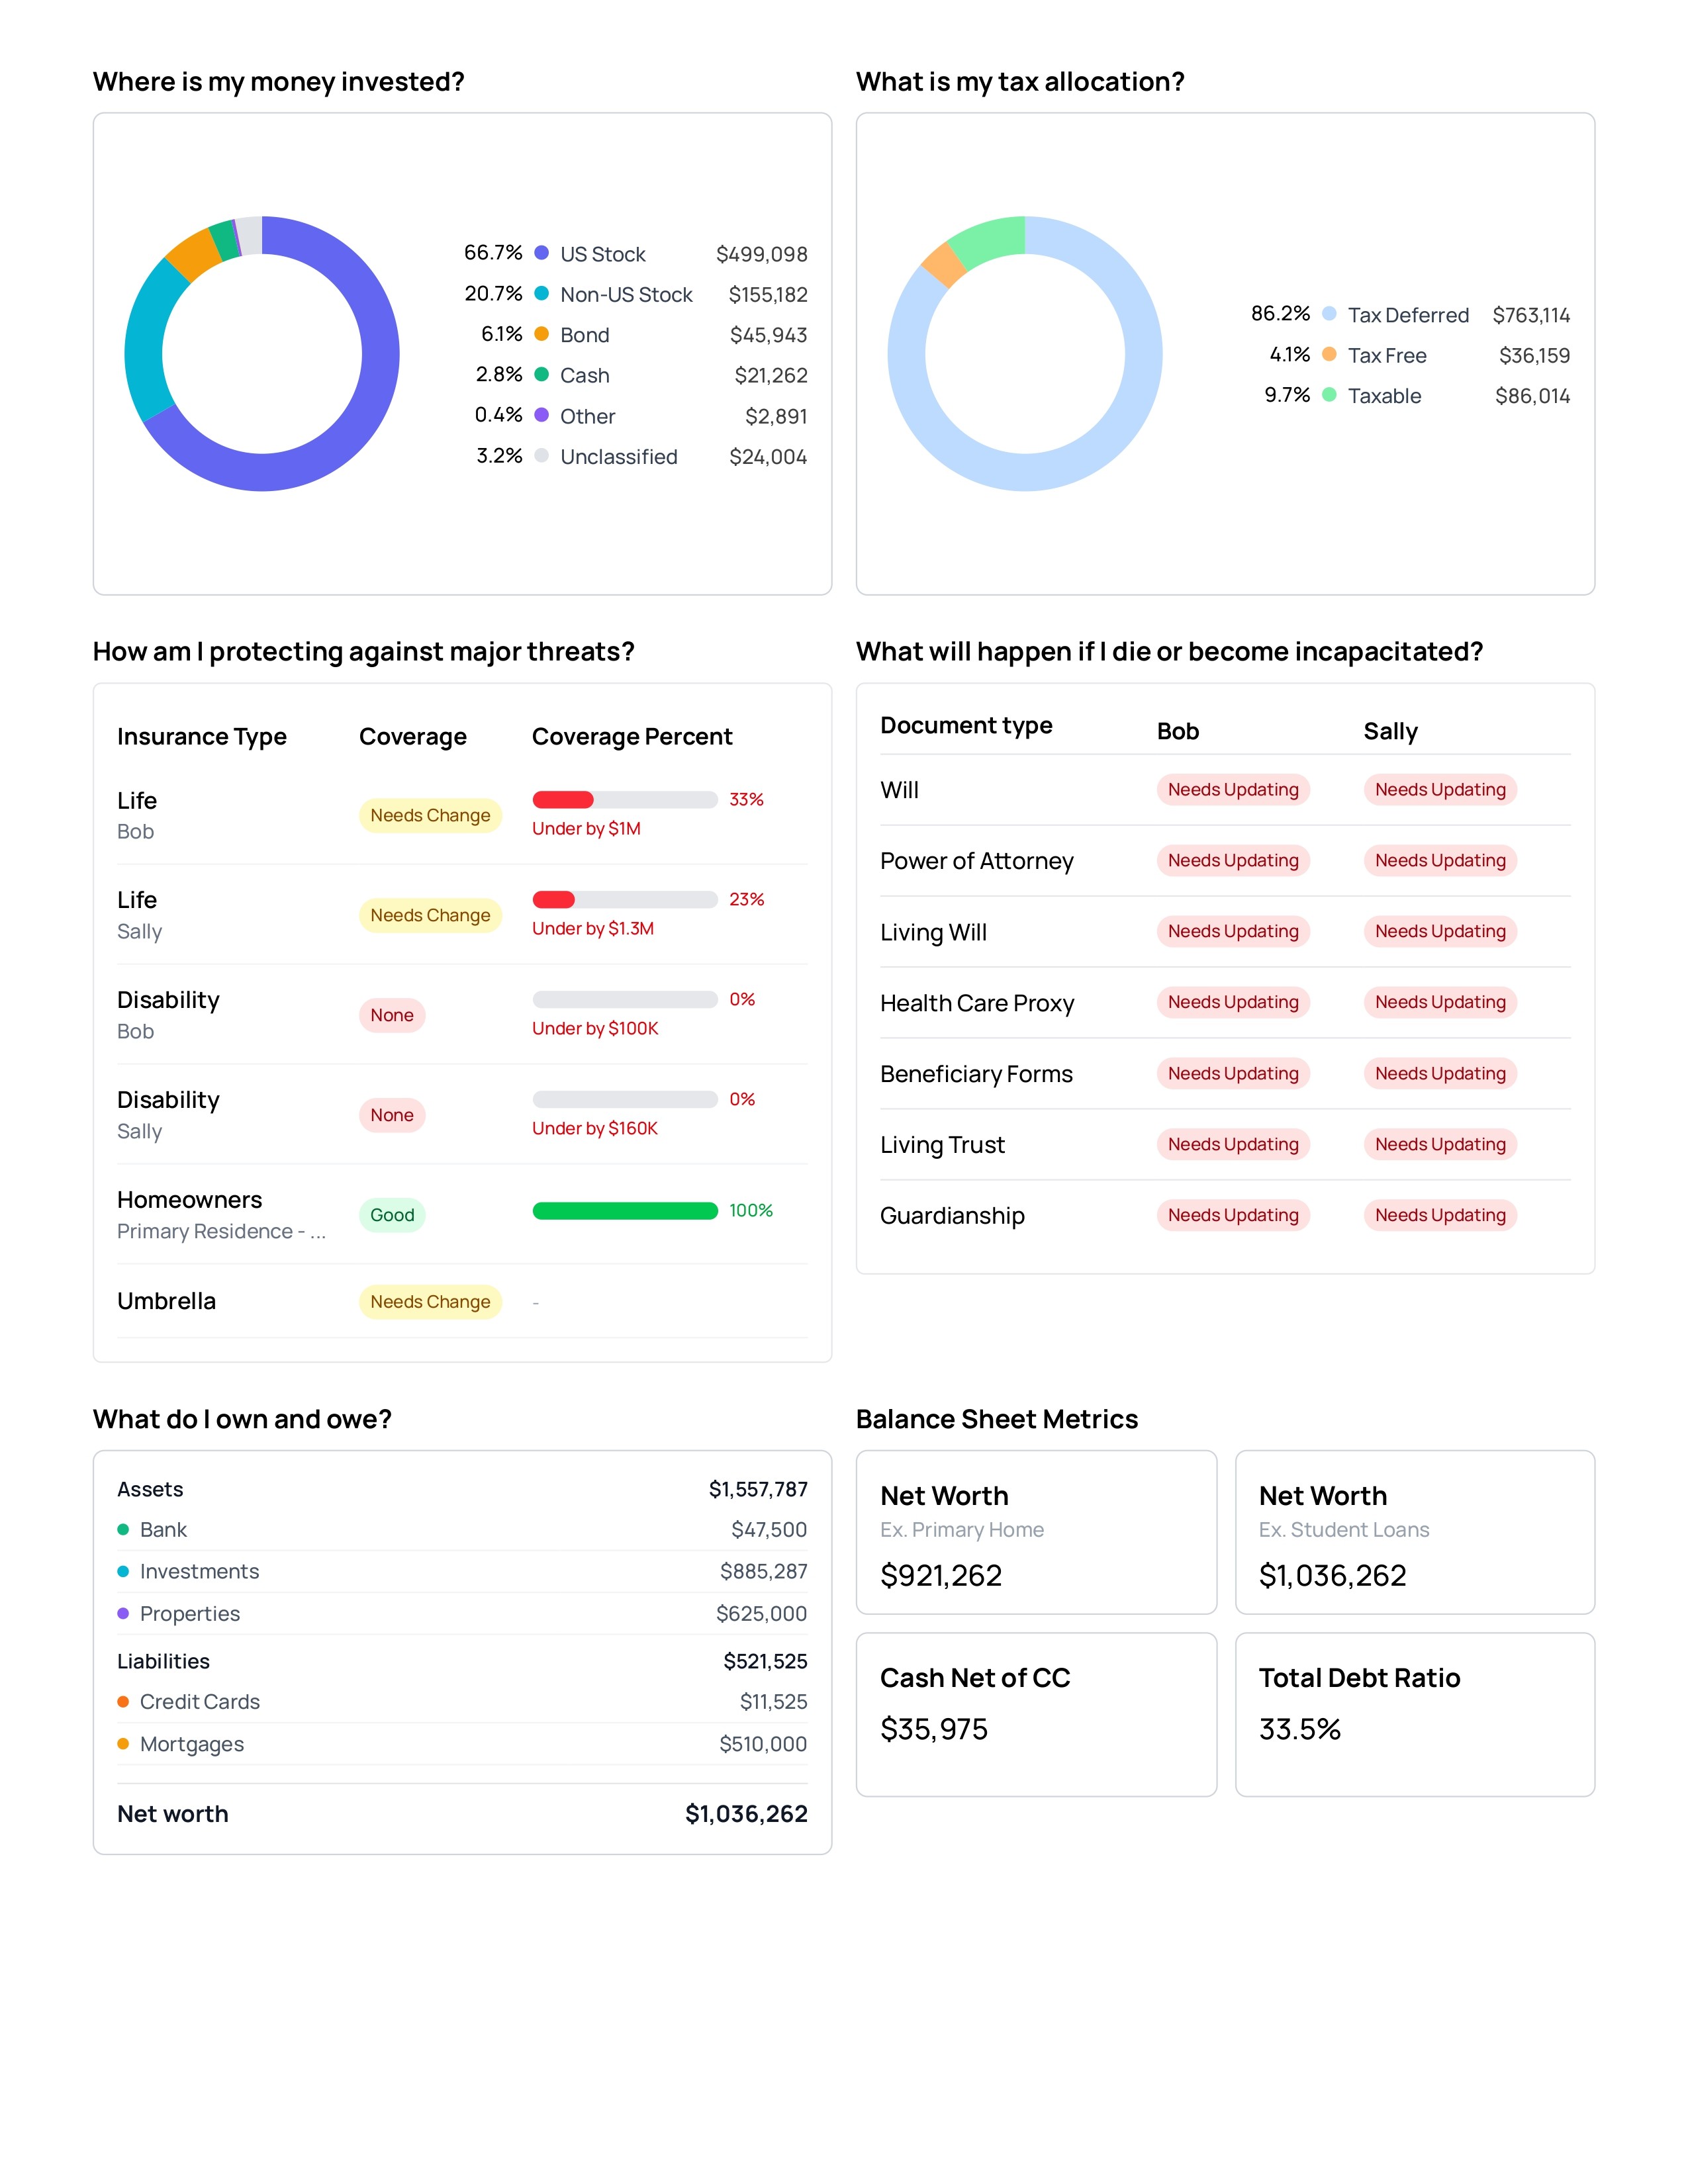
Task: Click the Bank asset bullet dot
Action: 123,1529
